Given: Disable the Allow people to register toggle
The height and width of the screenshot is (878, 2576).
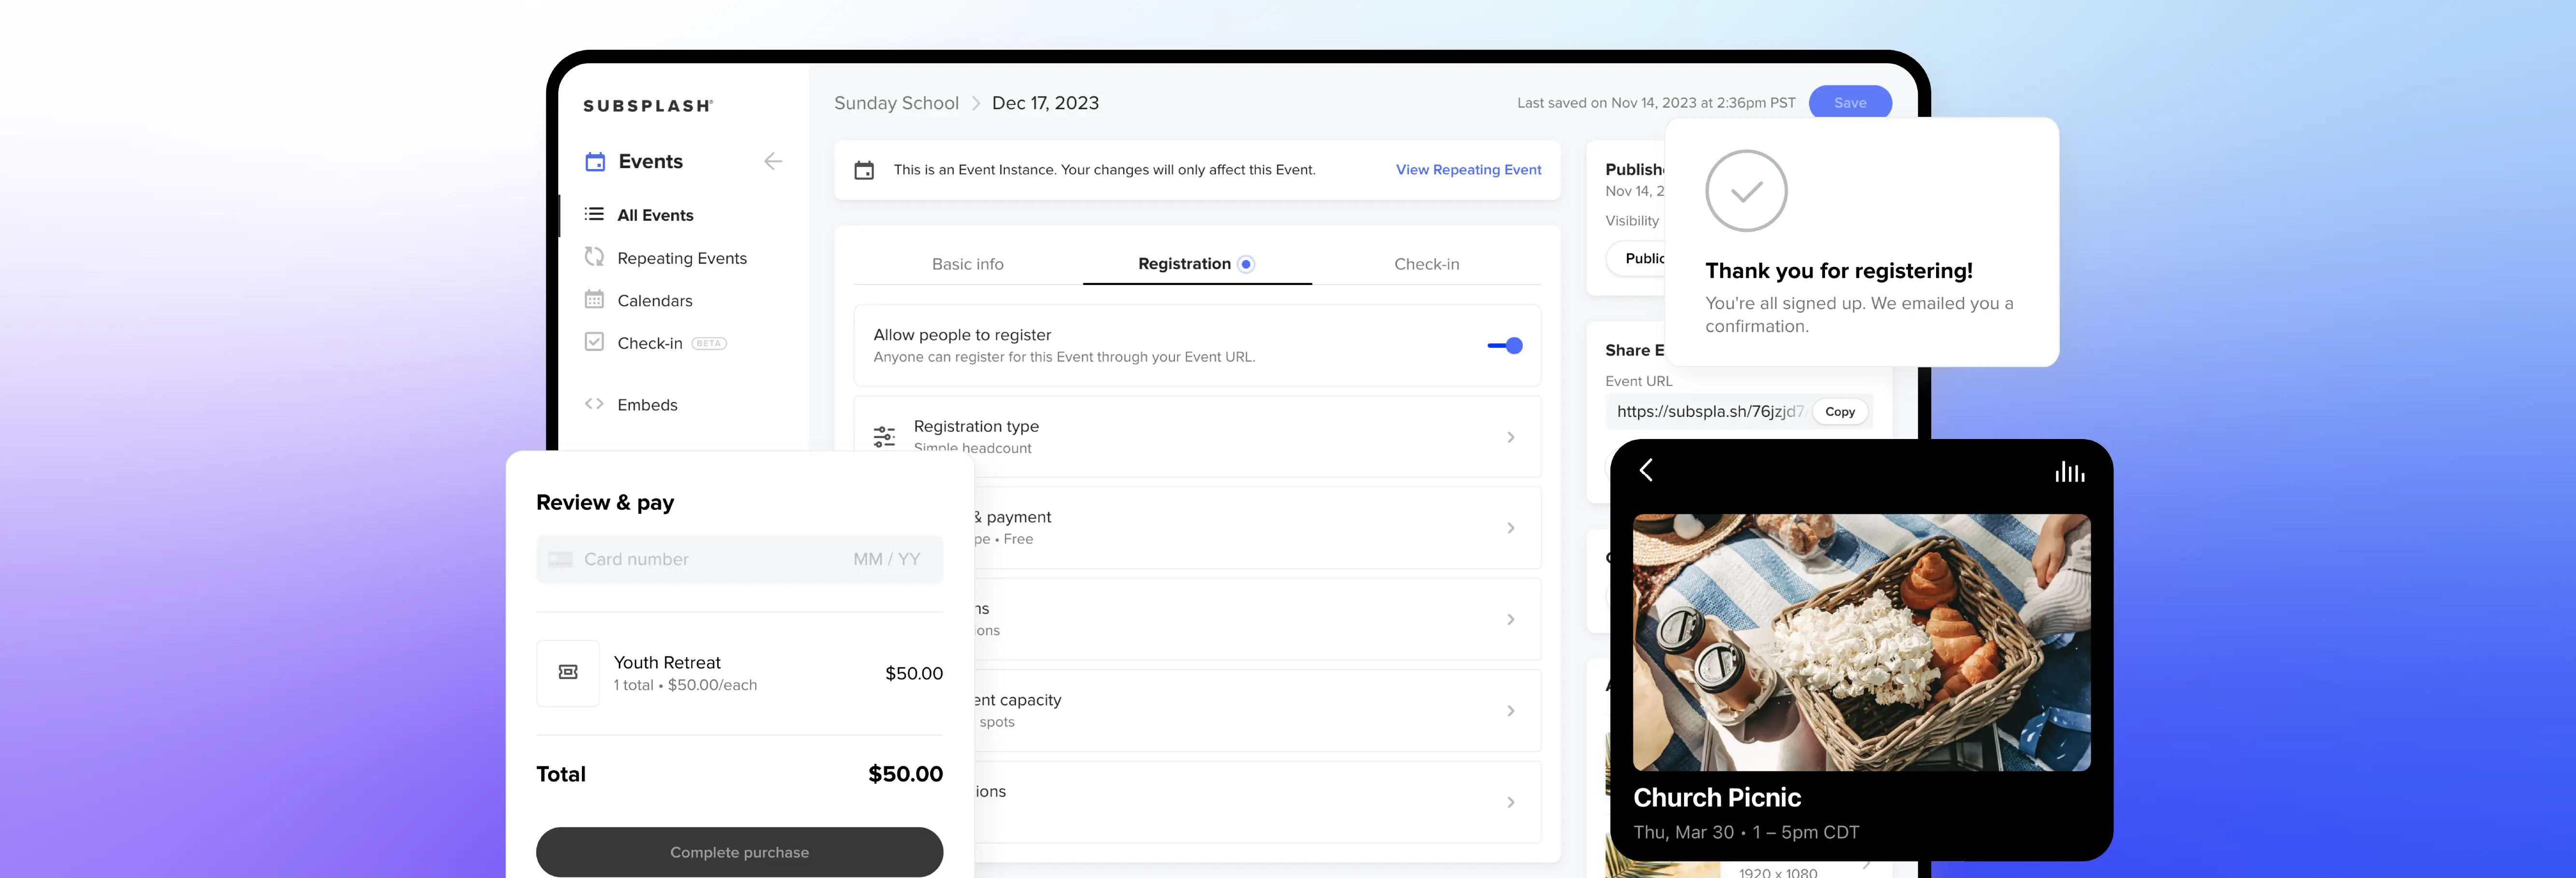Looking at the screenshot, I should (x=1504, y=345).
